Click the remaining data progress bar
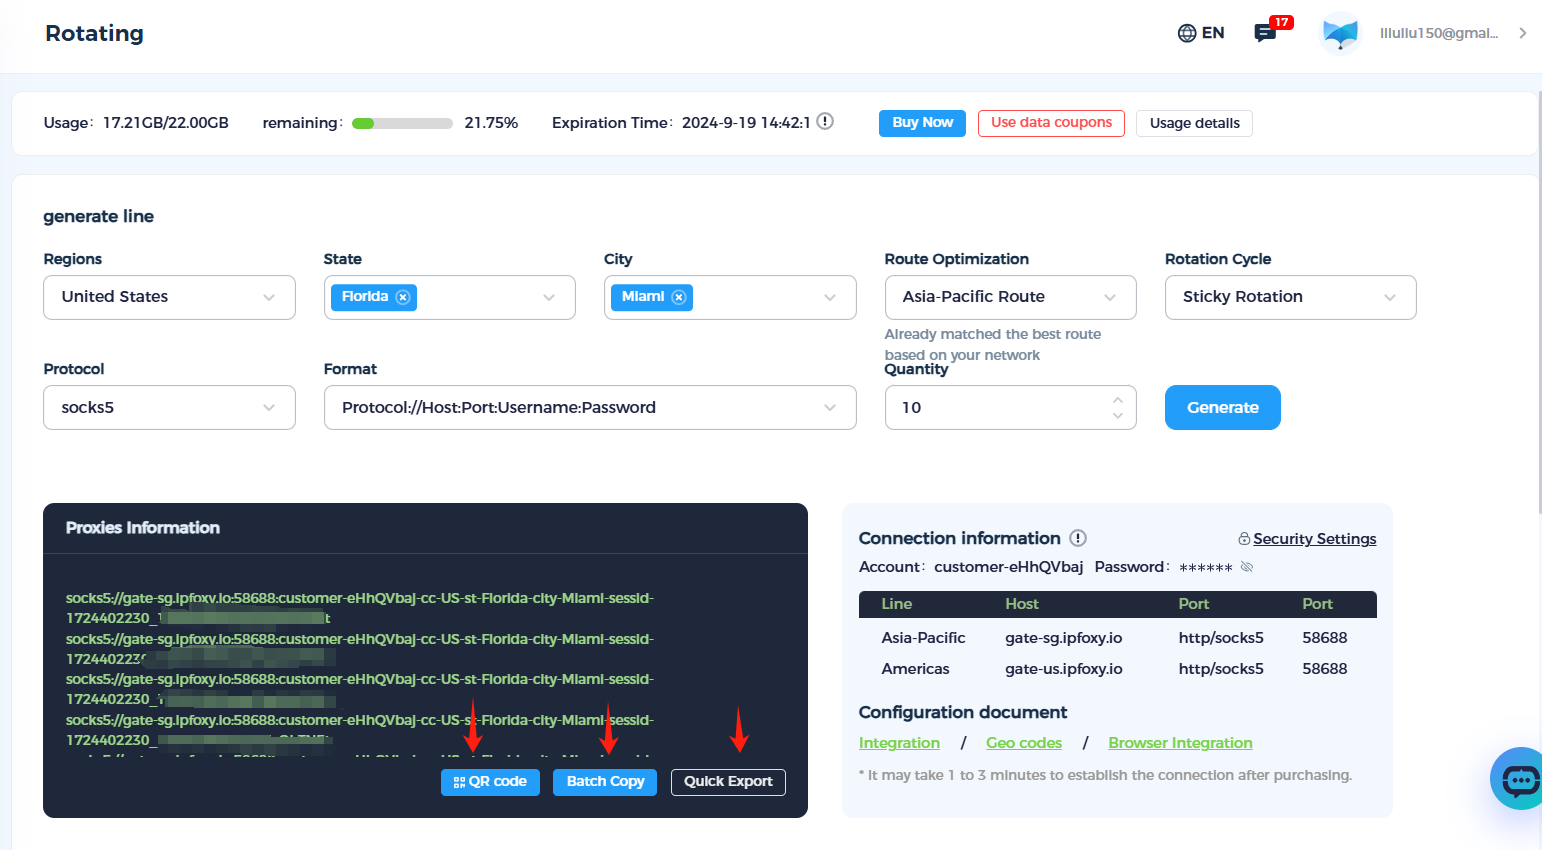 (x=403, y=123)
